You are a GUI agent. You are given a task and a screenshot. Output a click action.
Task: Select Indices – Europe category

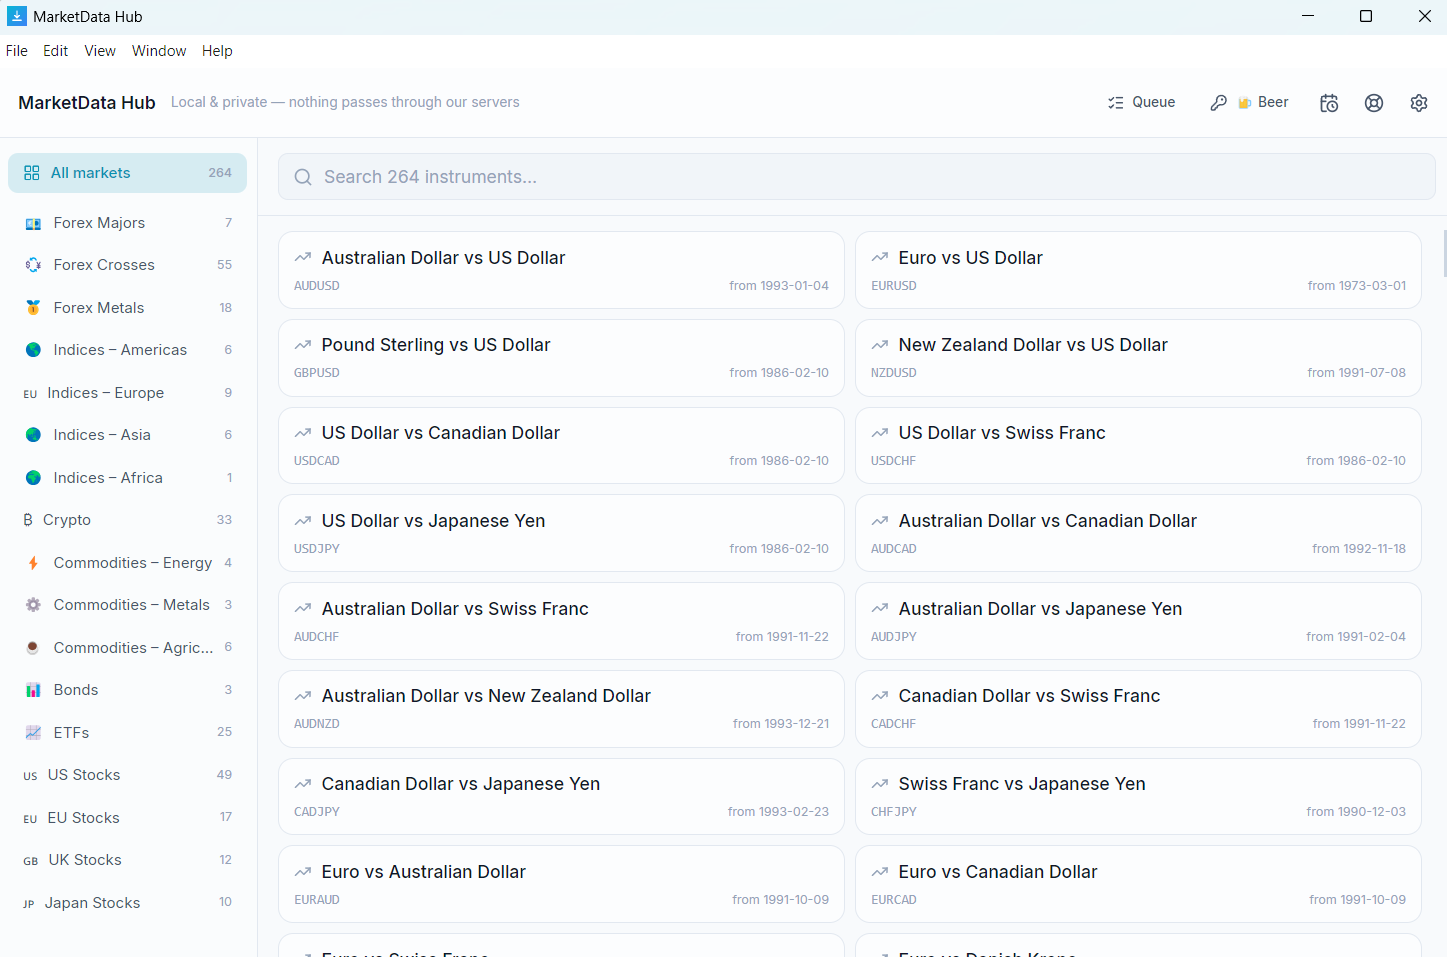127,393
